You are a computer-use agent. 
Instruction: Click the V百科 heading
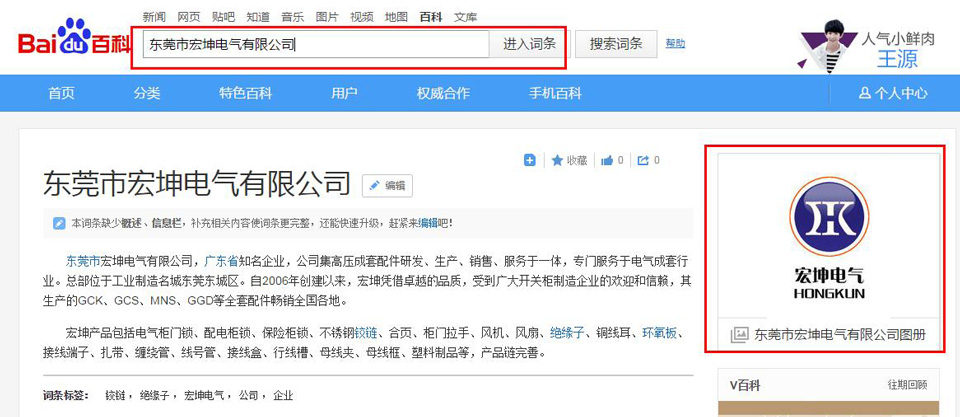tap(744, 385)
